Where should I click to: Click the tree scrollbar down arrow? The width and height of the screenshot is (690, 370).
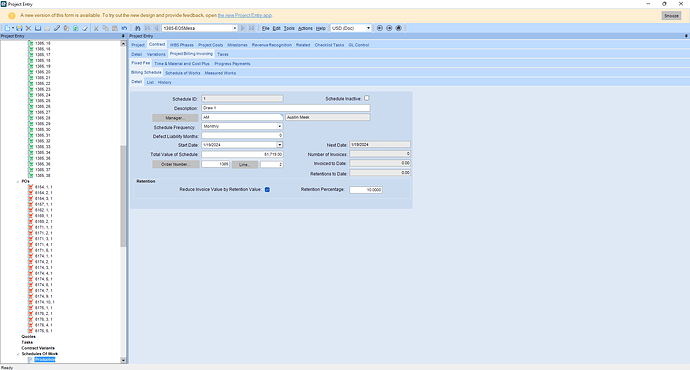(x=123, y=360)
